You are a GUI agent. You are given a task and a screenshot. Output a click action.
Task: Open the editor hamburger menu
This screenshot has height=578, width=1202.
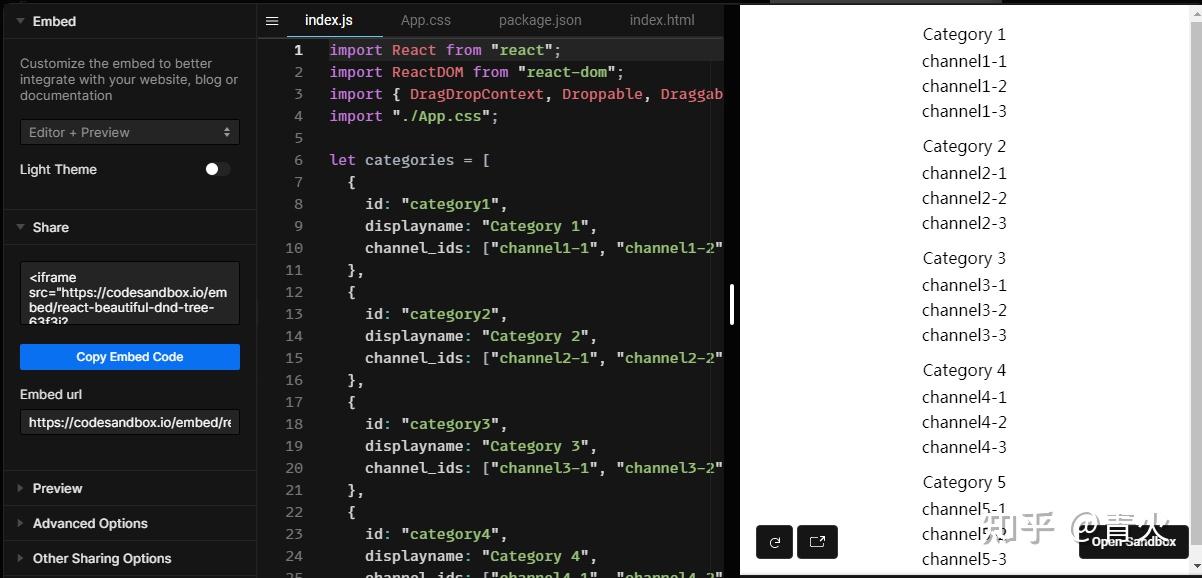pos(272,19)
